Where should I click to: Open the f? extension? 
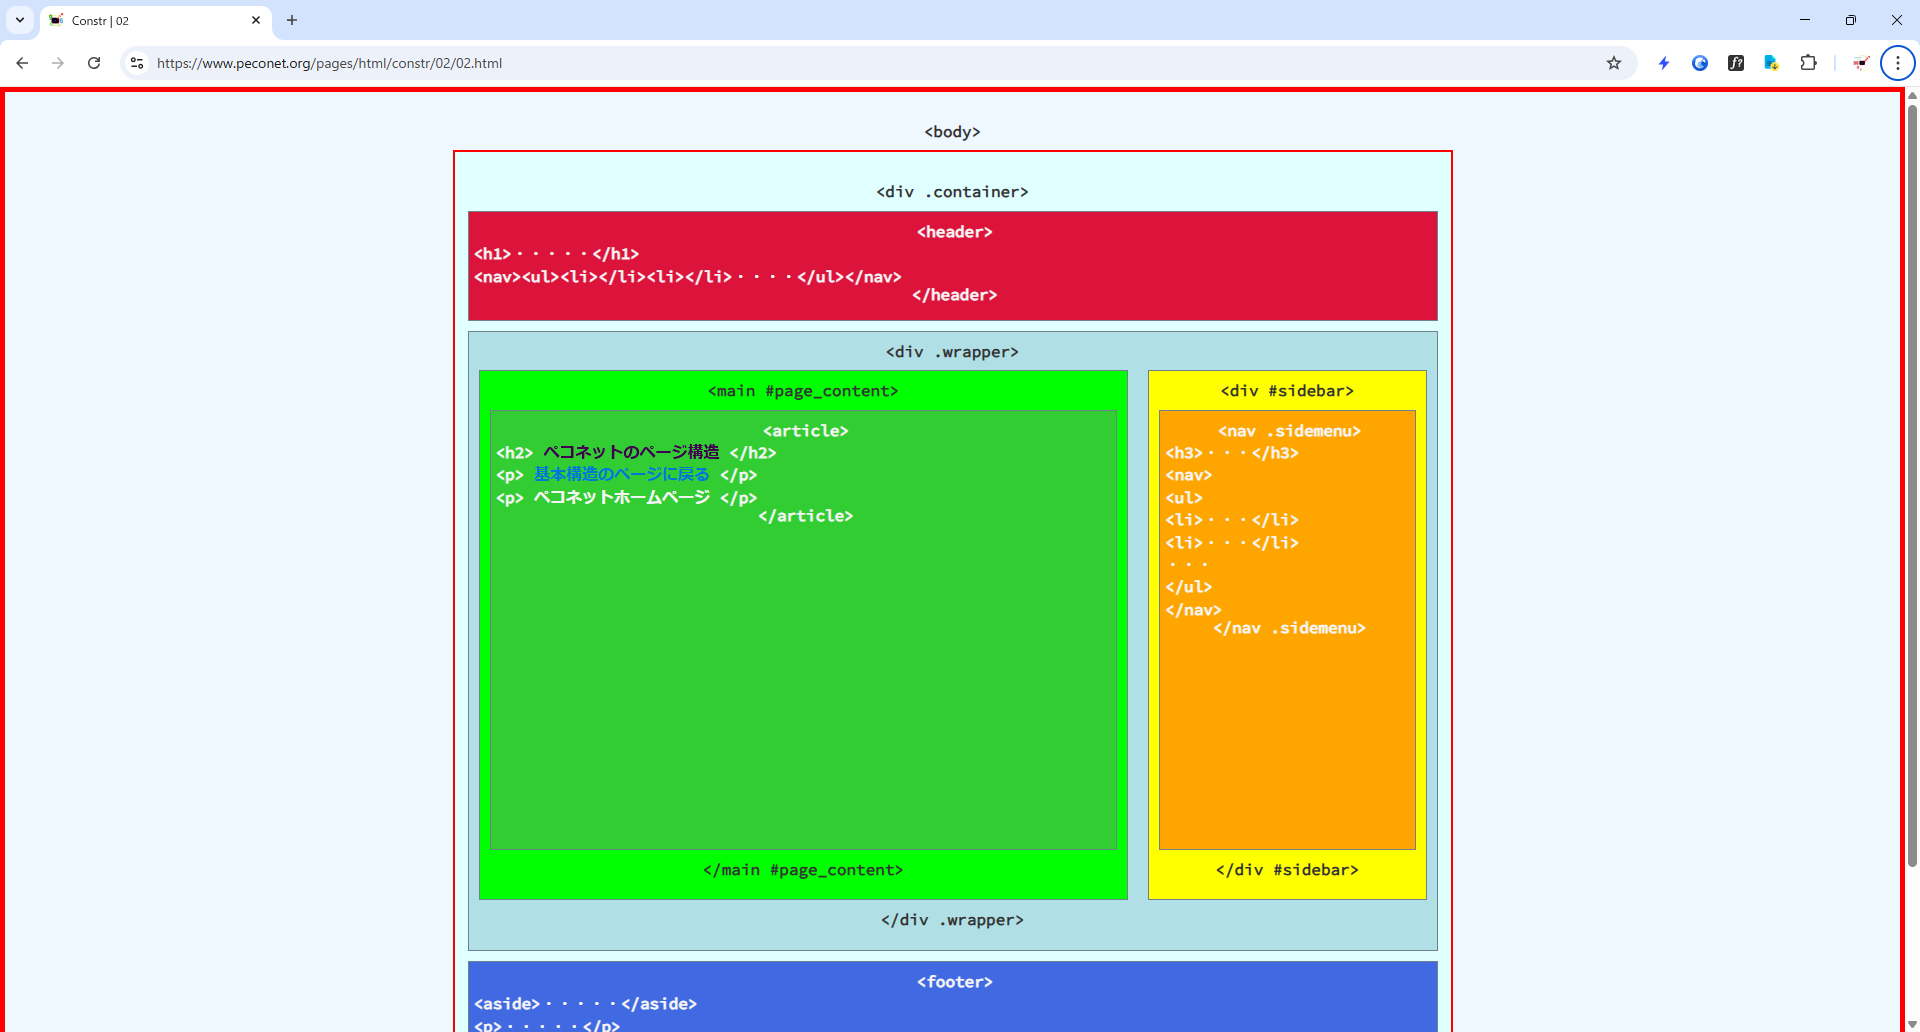[x=1736, y=63]
